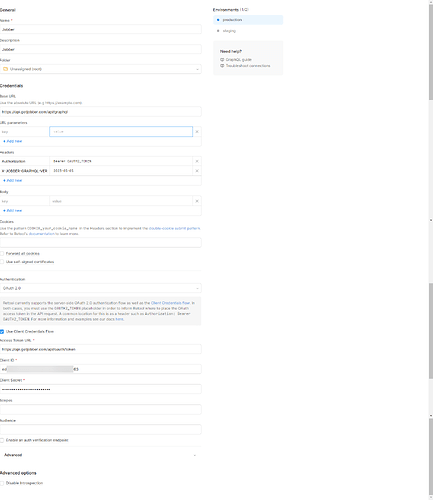Click the plus icon under Headers

[4, 181]
